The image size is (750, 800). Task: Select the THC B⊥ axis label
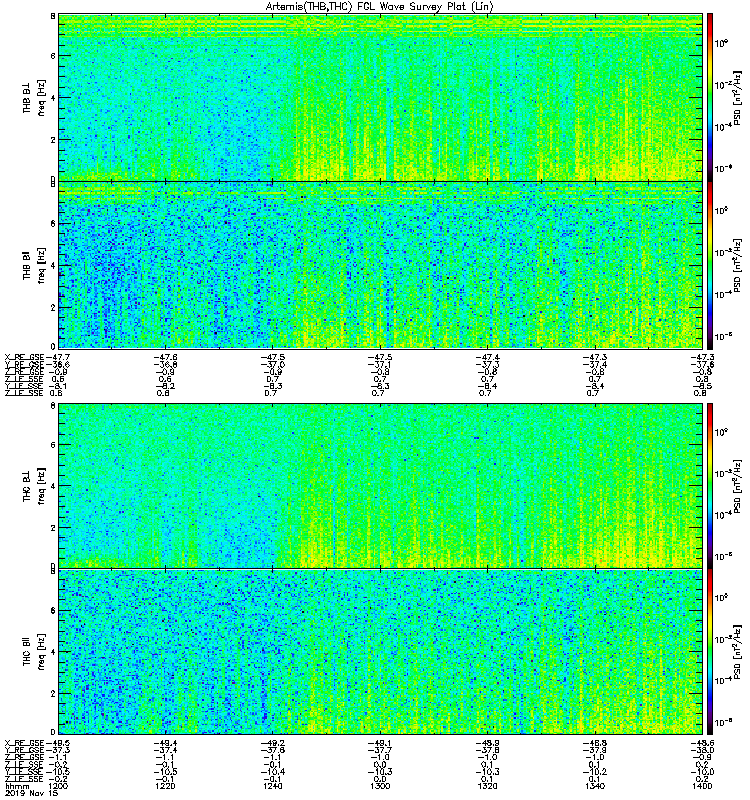click(x=27, y=486)
